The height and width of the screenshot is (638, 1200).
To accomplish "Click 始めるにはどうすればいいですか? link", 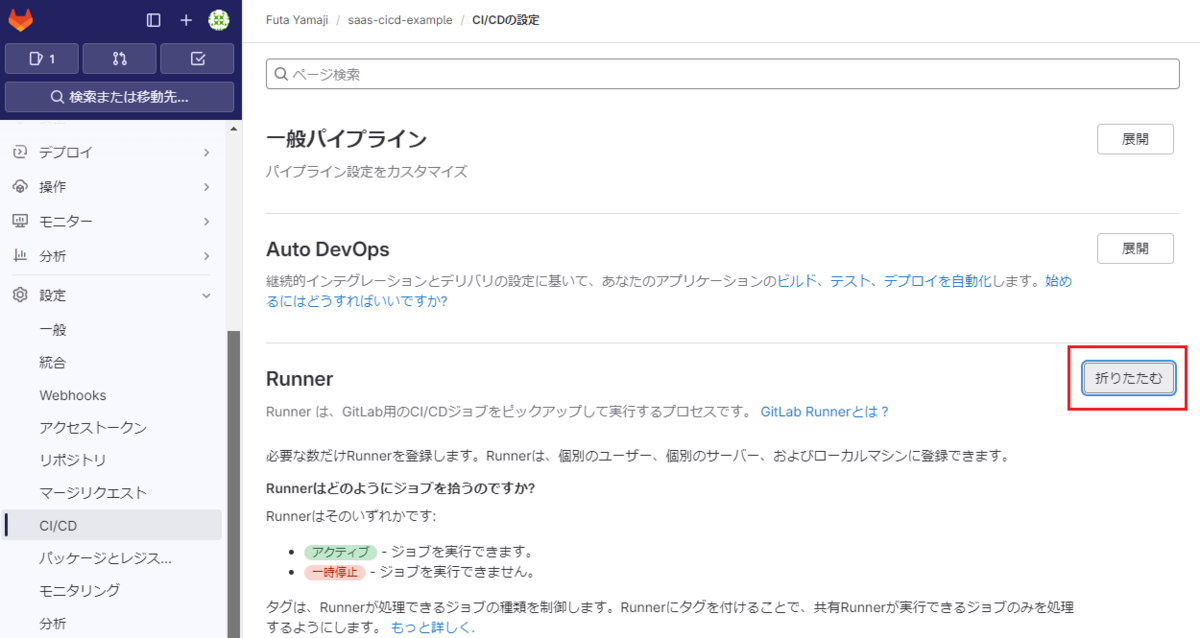I will click(x=669, y=291).
